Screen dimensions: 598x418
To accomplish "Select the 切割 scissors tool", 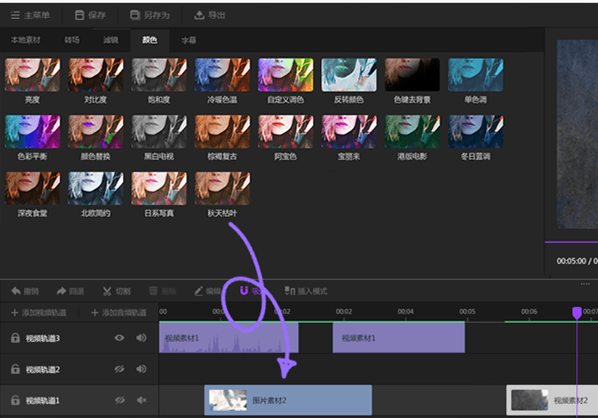I will click(x=107, y=291).
